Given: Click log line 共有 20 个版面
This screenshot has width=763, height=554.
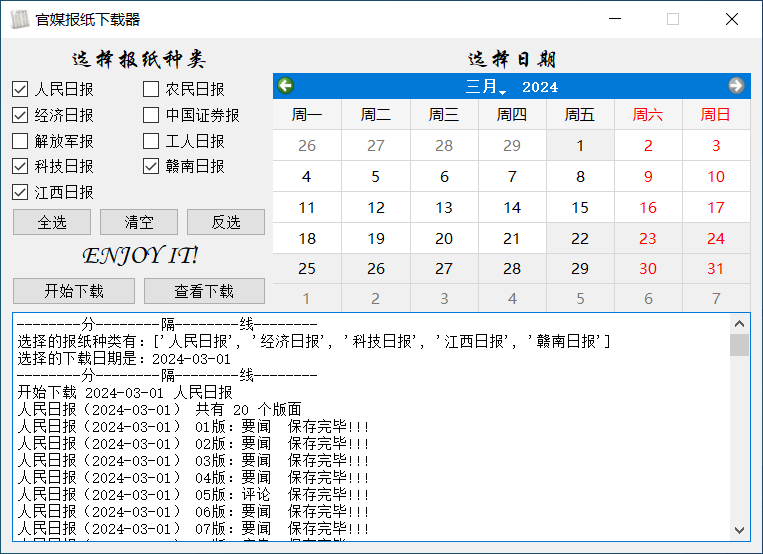Looking at the screenshot, I should point(160,409).
